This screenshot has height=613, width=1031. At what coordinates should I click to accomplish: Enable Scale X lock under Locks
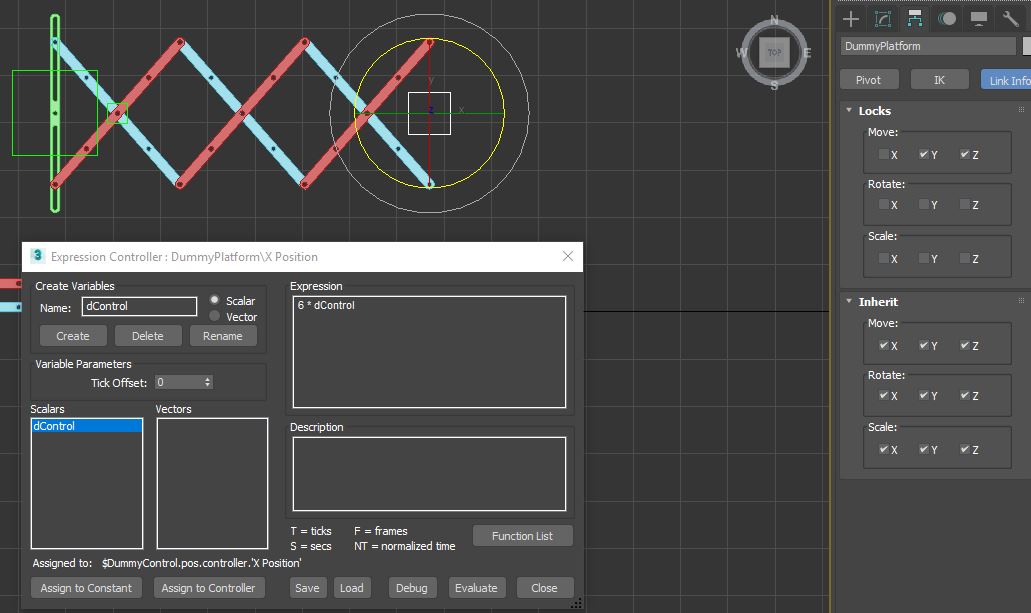click(x=884, y=258)
